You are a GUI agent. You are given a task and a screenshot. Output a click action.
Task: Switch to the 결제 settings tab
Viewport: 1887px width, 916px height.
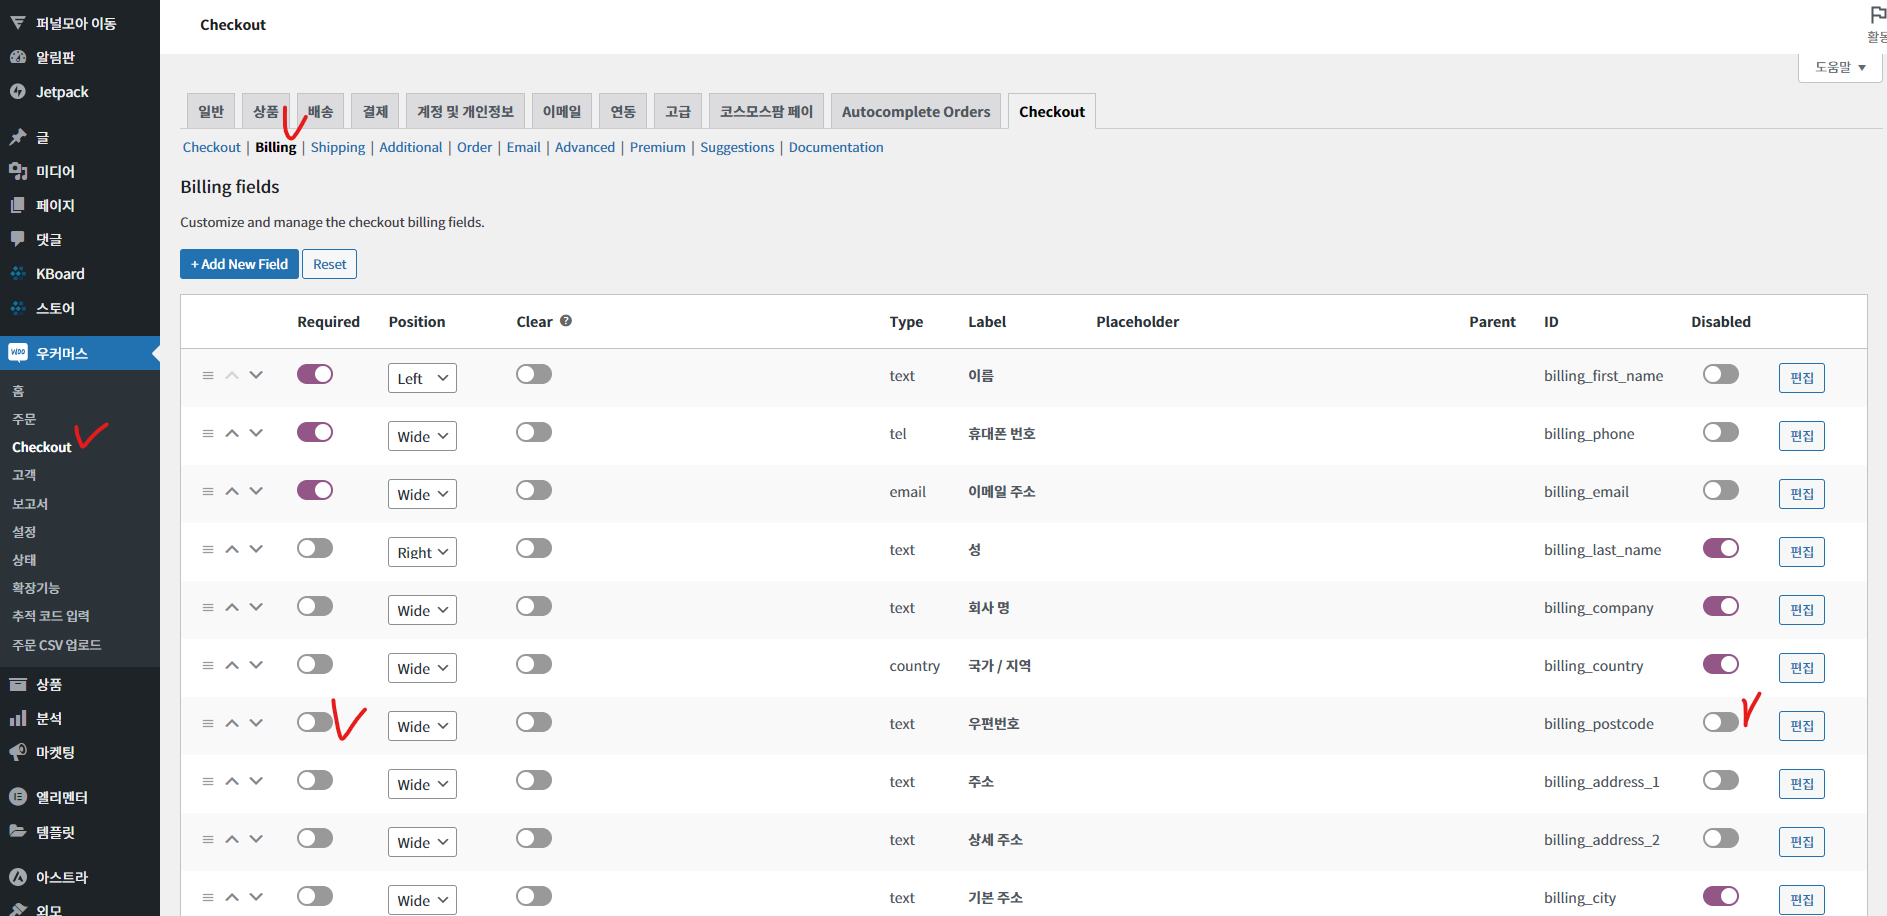coord(375,111)
